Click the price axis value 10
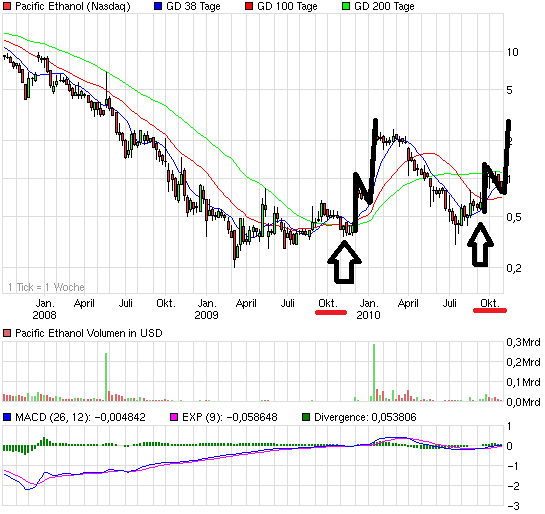Image resolution: width=545 pixels, height=514 pixels. 512,52
